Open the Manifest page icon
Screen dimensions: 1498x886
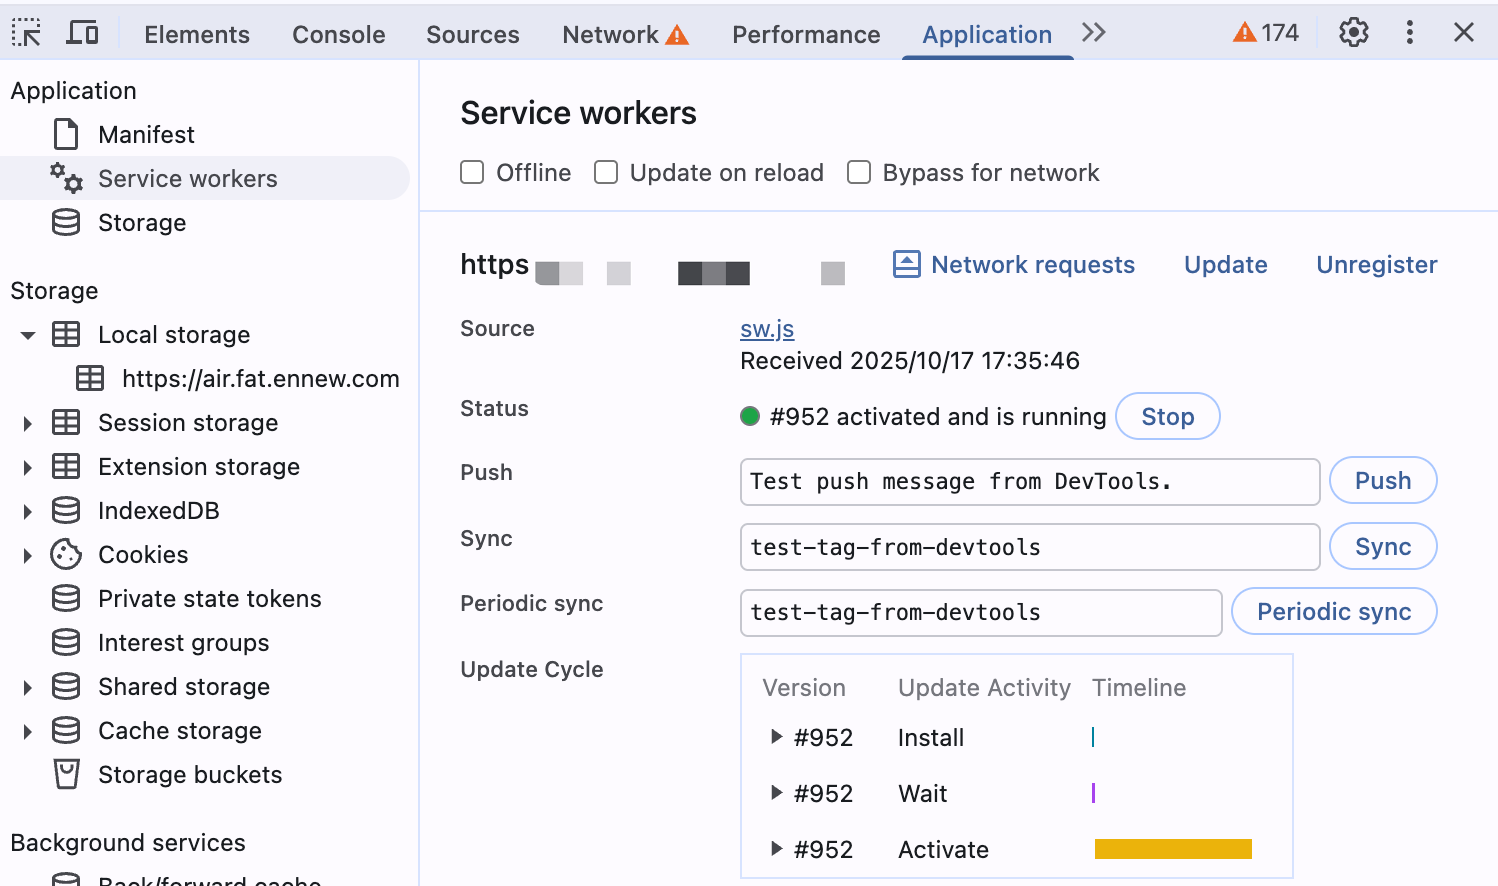[66, 134]
